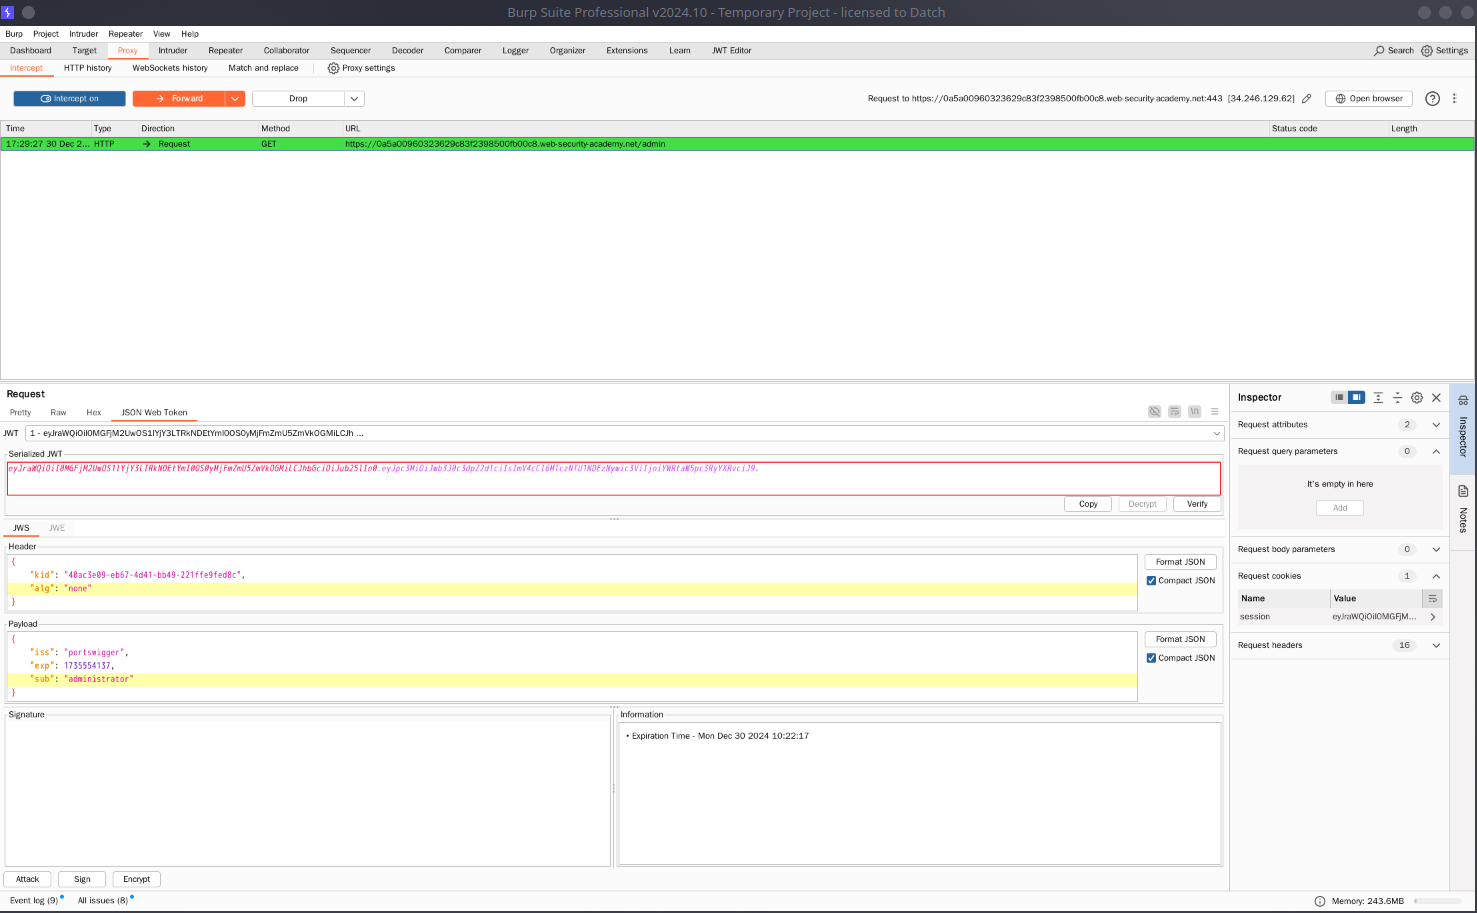Click the Burp Suite logo icon in title bar
Image resolution: width=1477 pixels, height=913 pixels.
pos(7,12)
